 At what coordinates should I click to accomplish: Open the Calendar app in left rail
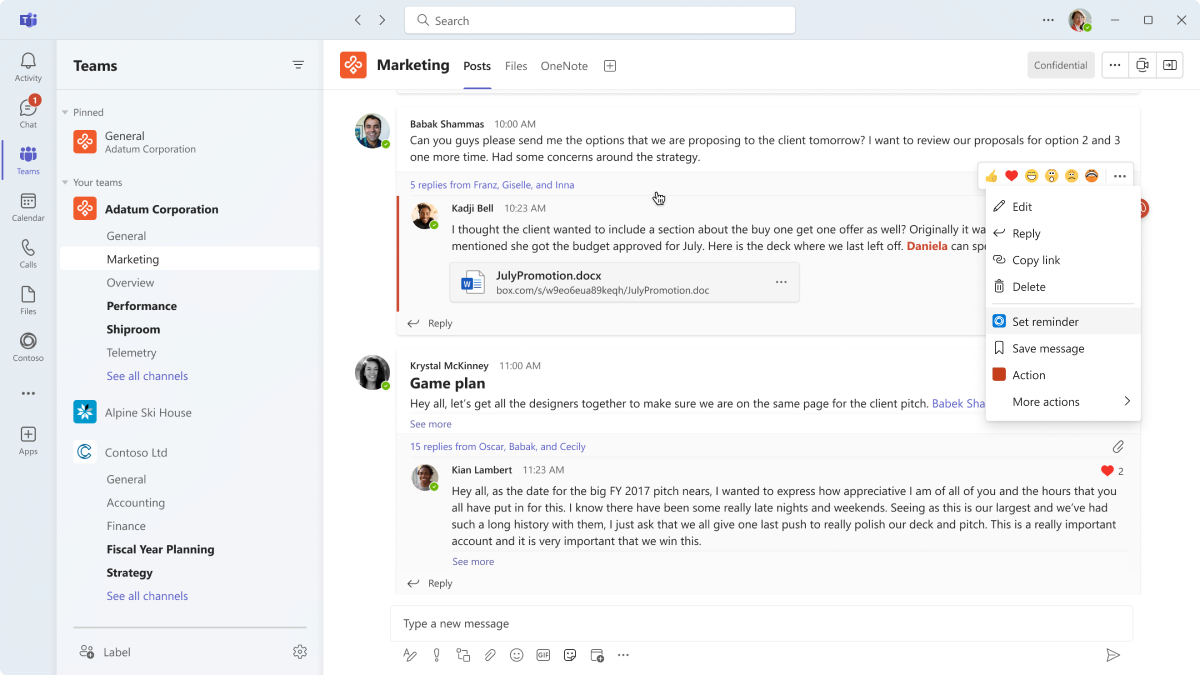tap(28, 207)
